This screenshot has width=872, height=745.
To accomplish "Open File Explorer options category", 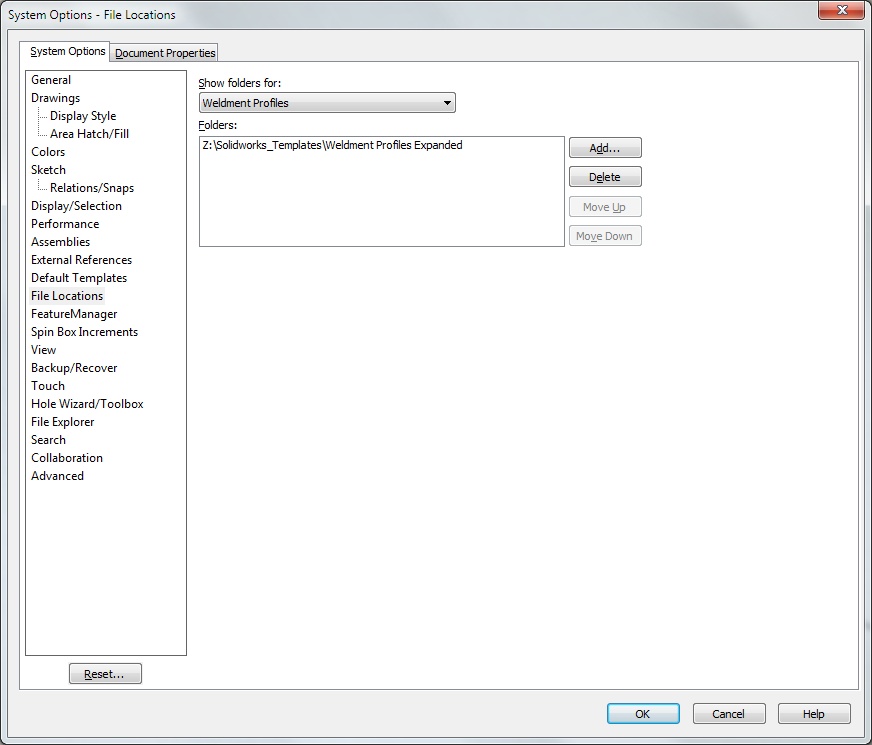I will tap(63, 422).
